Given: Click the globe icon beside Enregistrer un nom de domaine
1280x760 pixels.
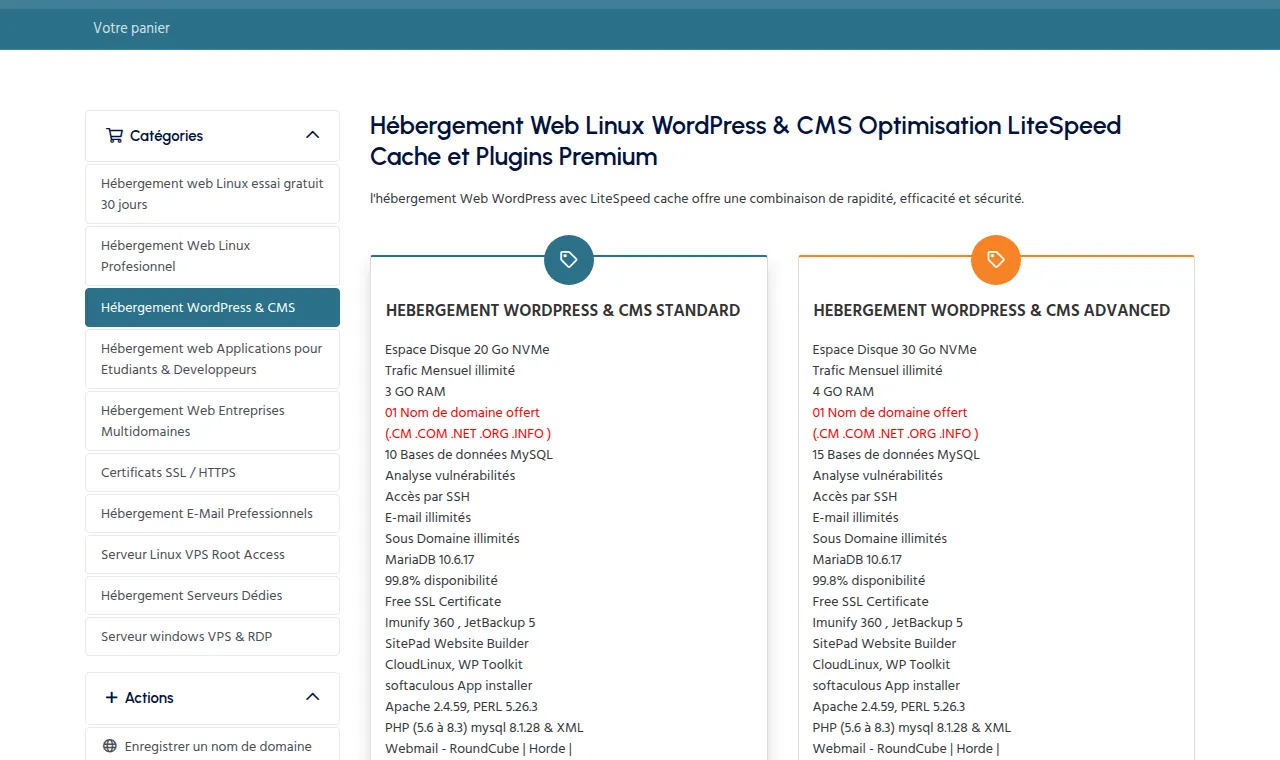Looking at the screenshot, I should coord(110,746).
